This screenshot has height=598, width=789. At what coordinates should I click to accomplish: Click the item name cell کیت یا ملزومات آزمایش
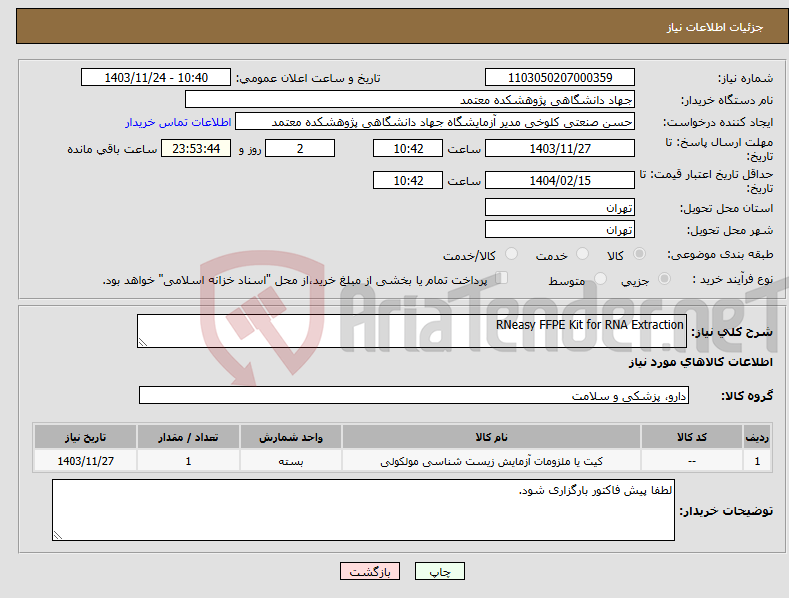point(492,461)
